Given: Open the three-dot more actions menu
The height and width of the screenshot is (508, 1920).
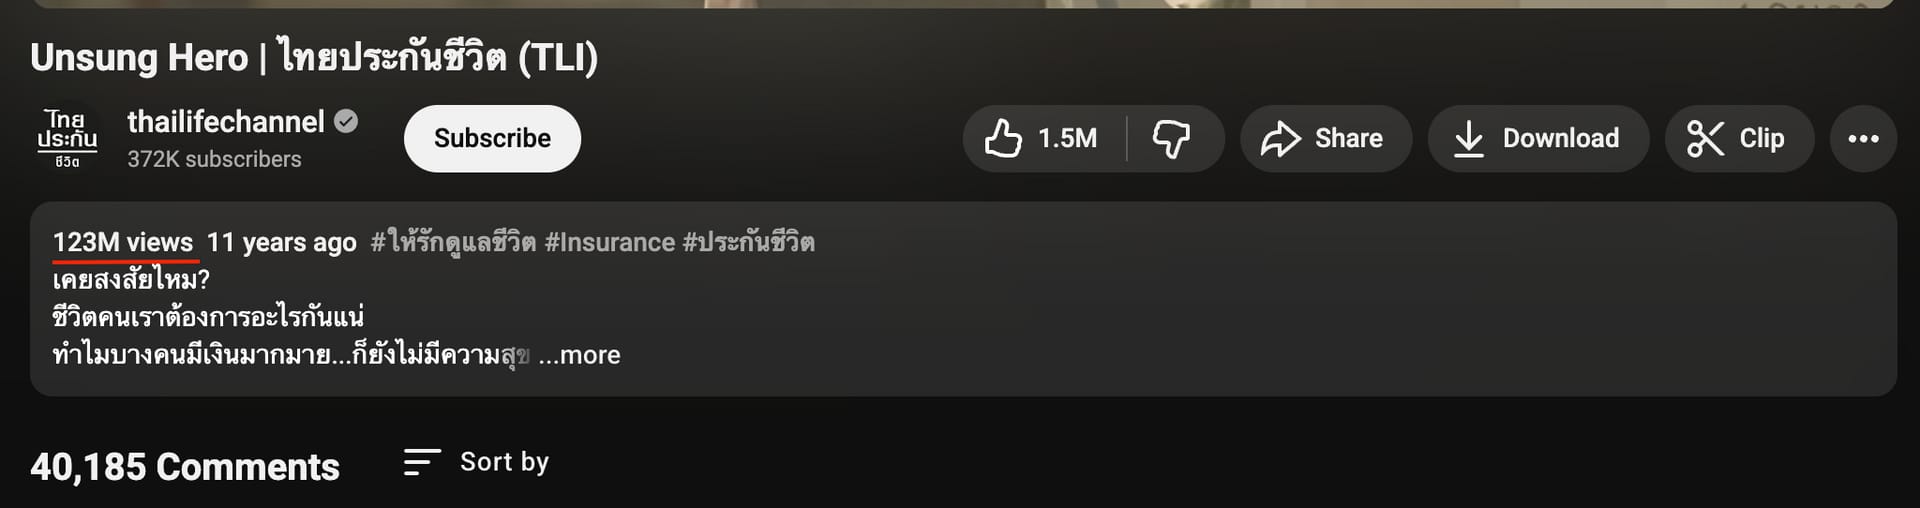Looking at the screenshot, I should coord(1863,139).
